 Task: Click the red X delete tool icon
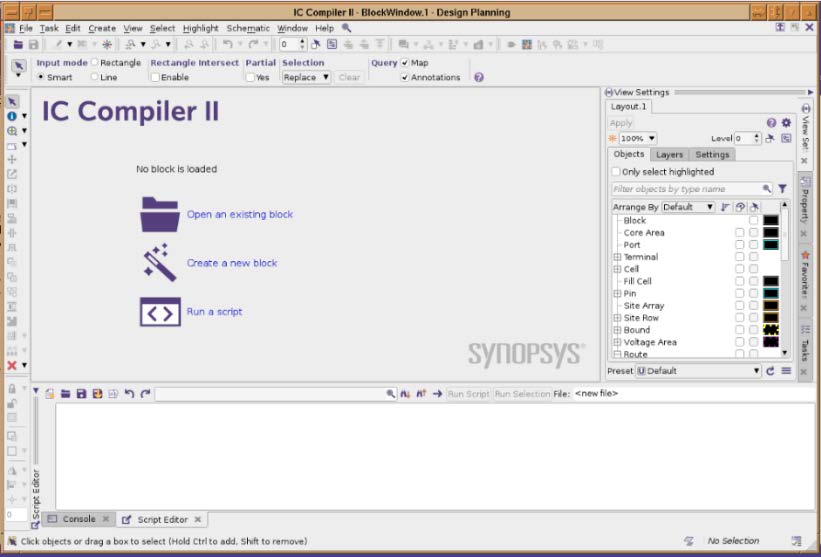point(12,365)
